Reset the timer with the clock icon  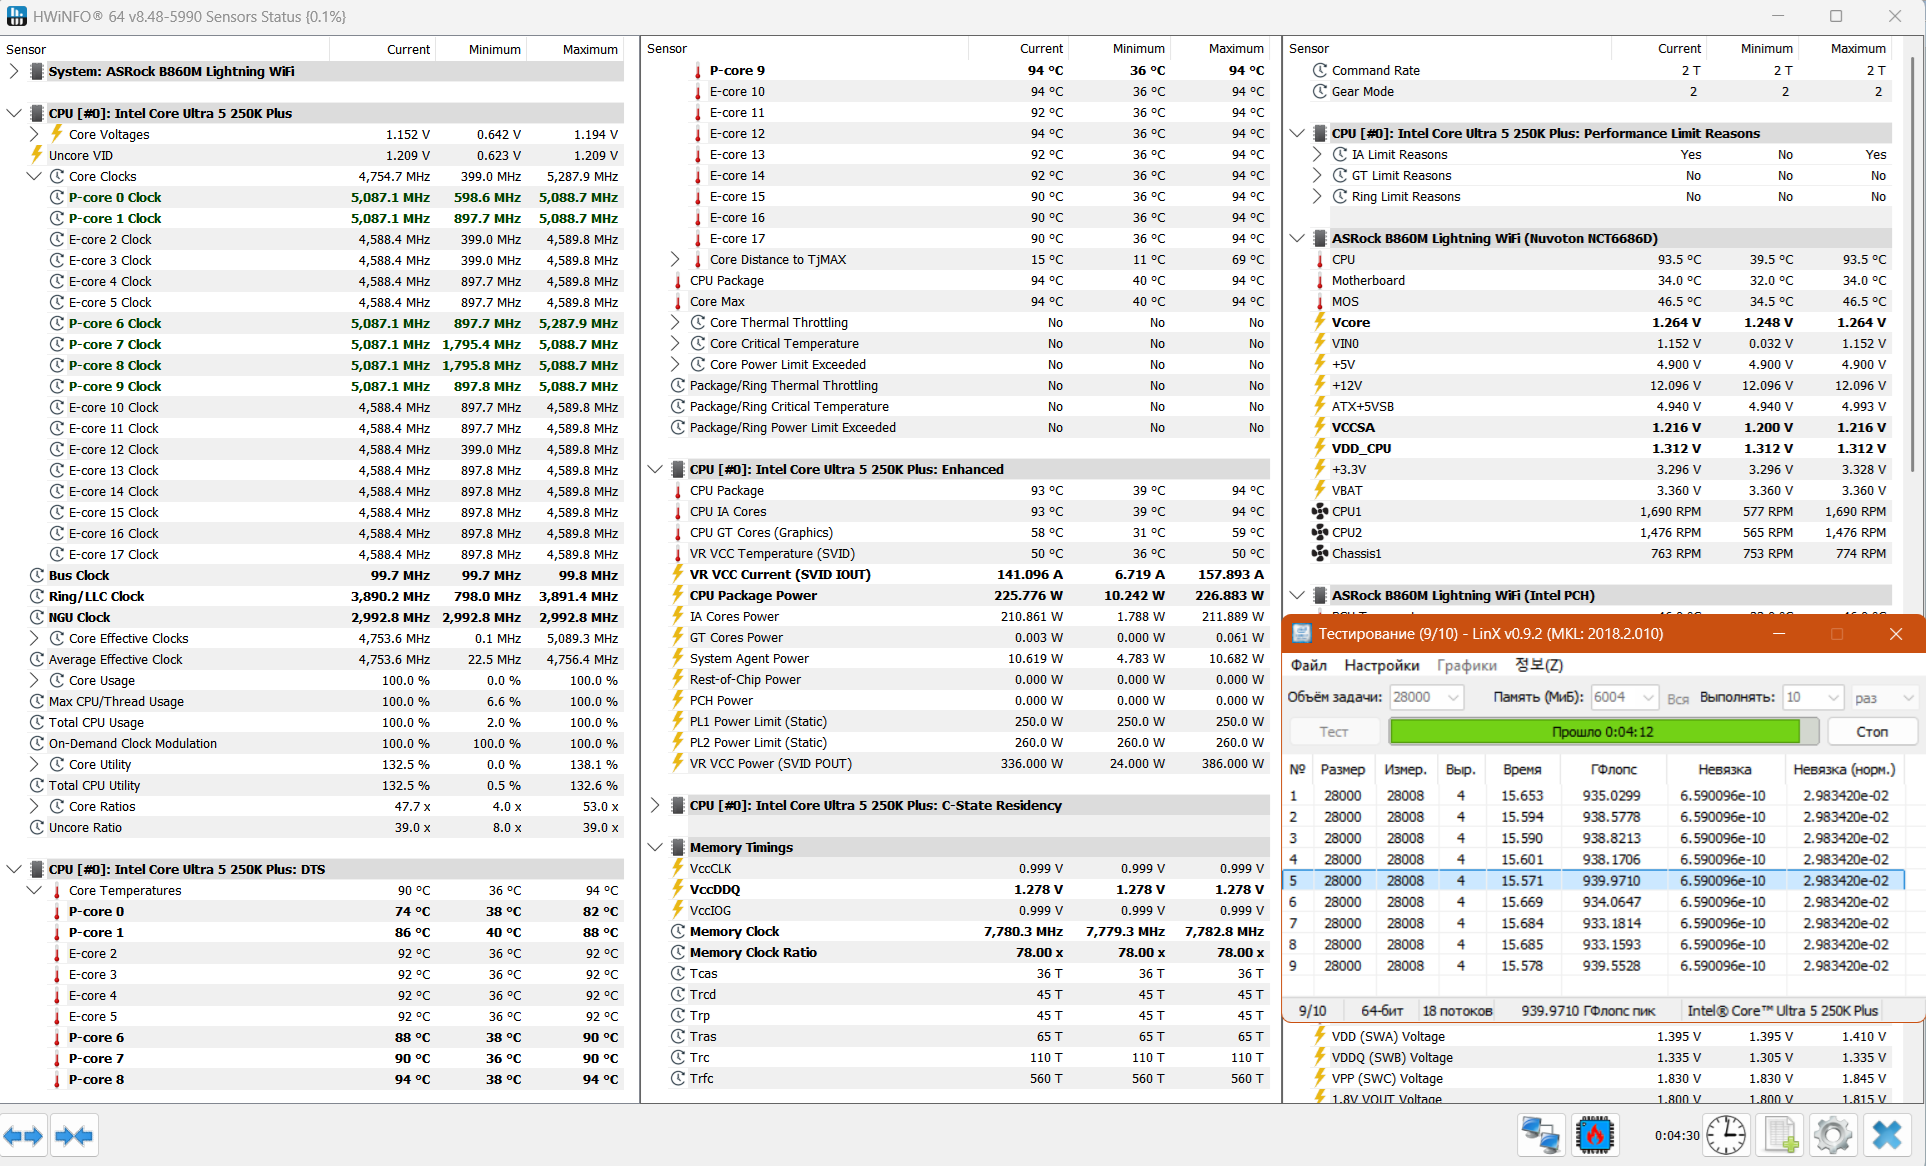tap(1726, 1135)
